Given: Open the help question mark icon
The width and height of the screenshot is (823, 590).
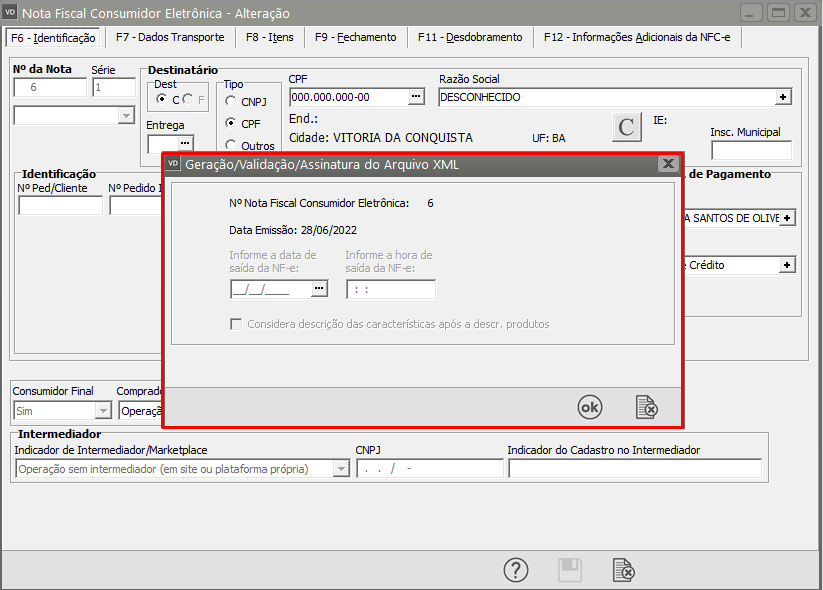Looking at the screenshot, I should click(x=515, y=570).
